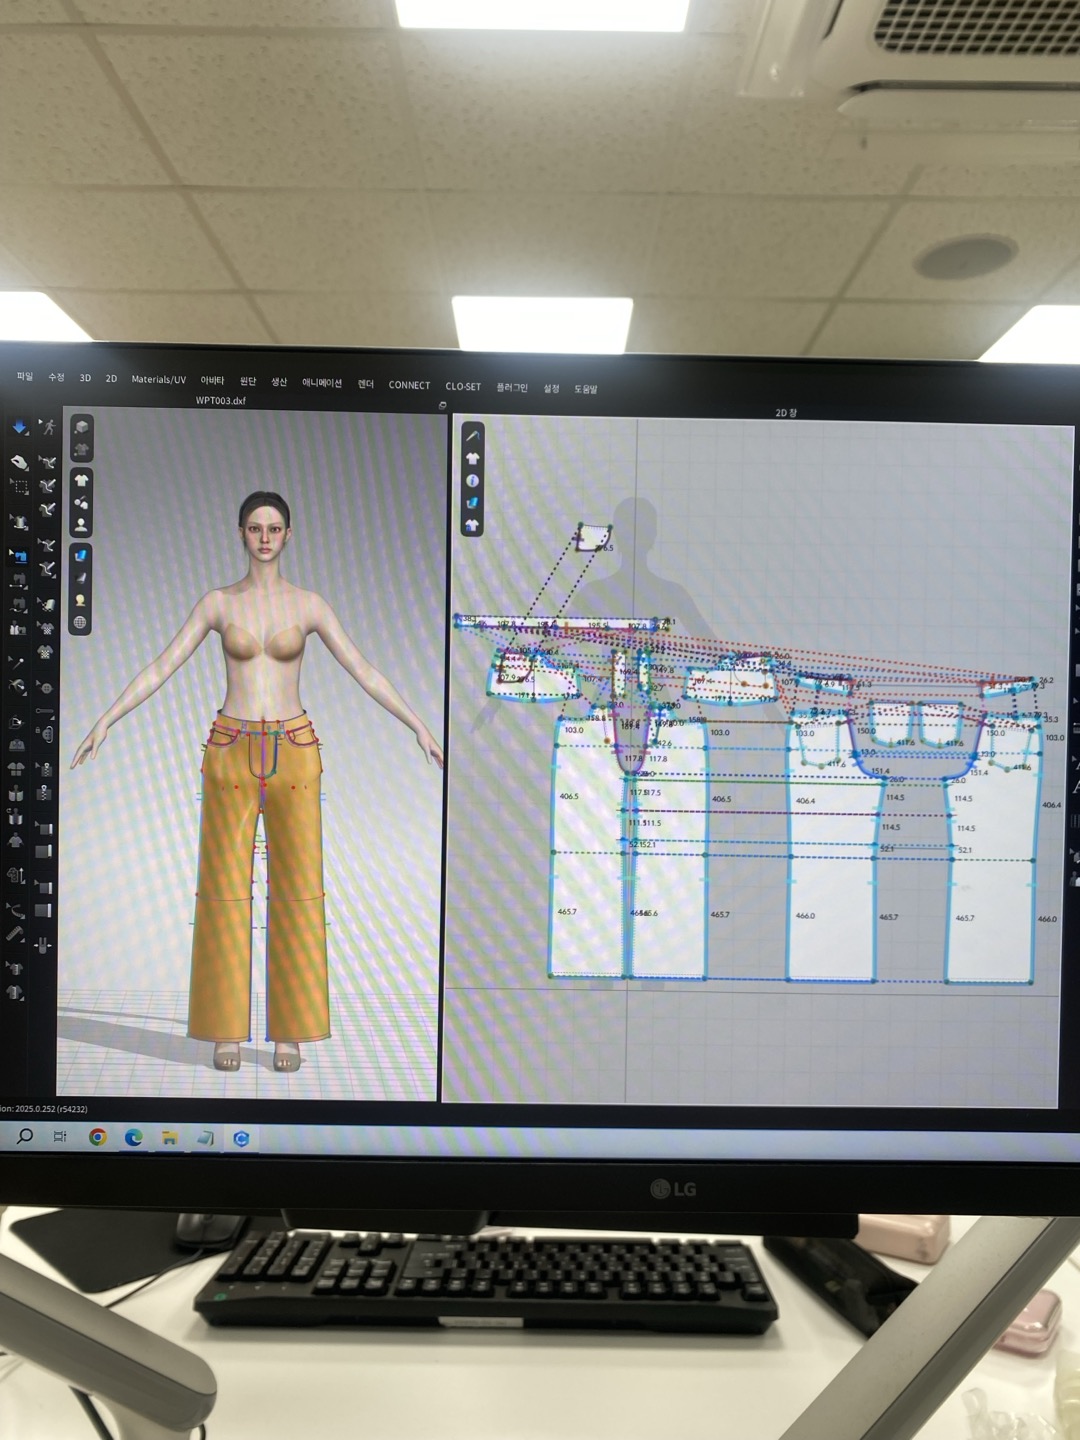The image size is (1080, 1440).
Task: Select the small pocket pattern piece
Action: tap(594, 537)
